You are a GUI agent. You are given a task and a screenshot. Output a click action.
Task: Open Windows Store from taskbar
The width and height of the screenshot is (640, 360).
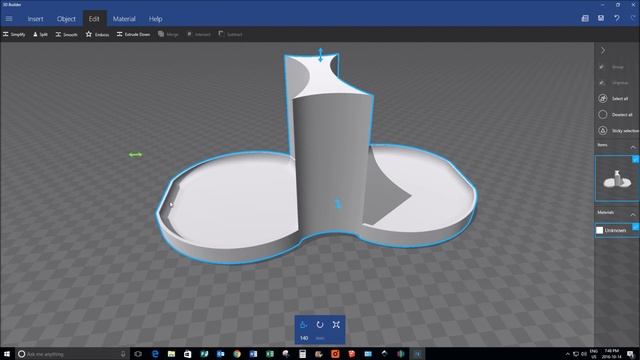pos(187,354)
